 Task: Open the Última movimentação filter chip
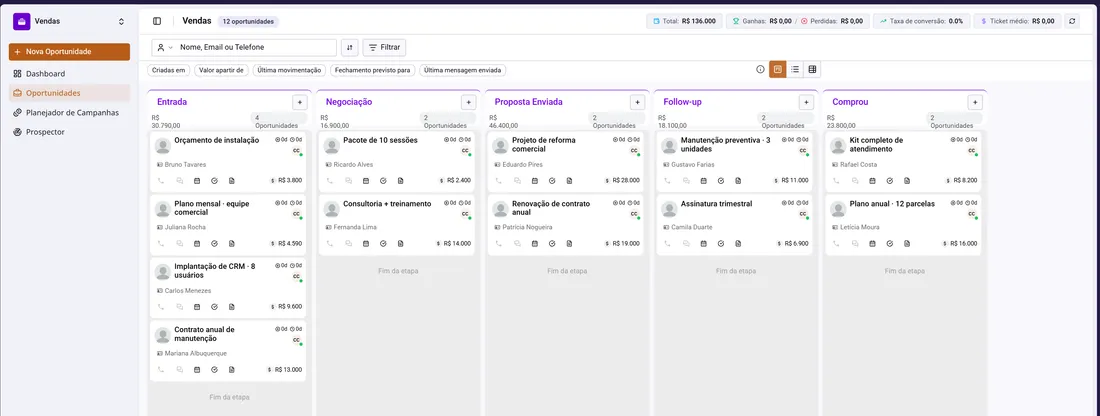coord(288,70)
